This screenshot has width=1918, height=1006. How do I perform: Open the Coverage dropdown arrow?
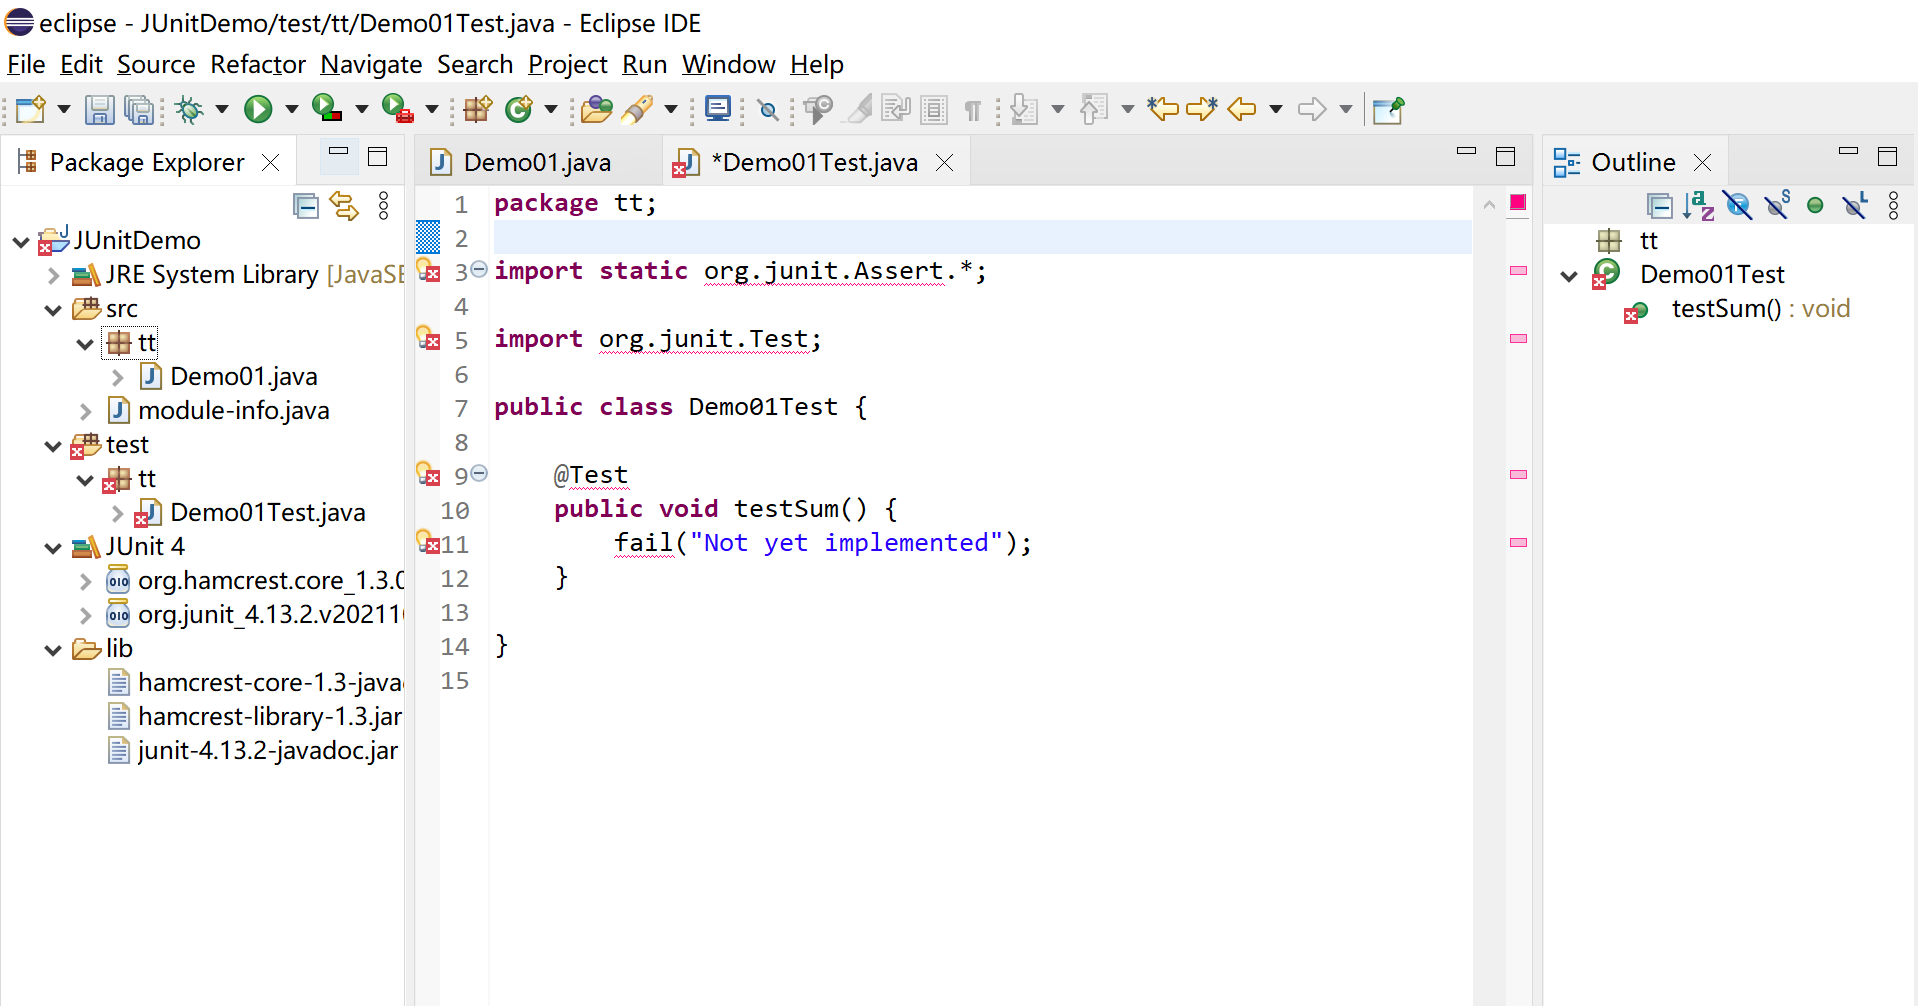pos(362,109)
